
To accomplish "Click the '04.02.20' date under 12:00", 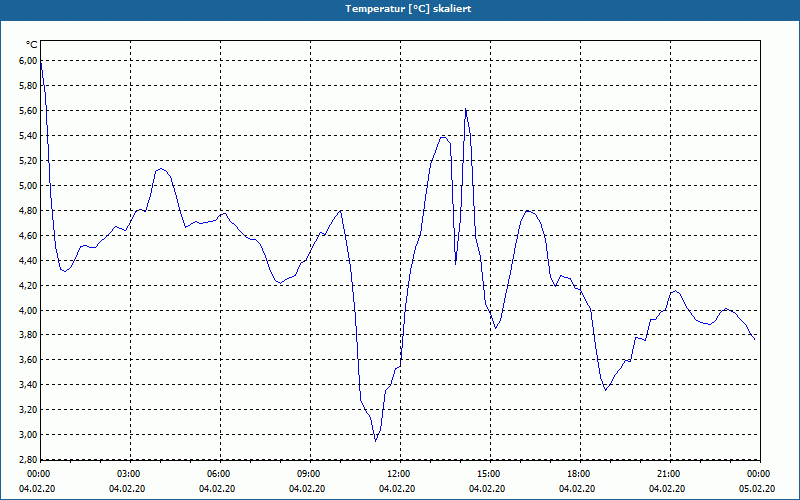I will click(397, 489).
